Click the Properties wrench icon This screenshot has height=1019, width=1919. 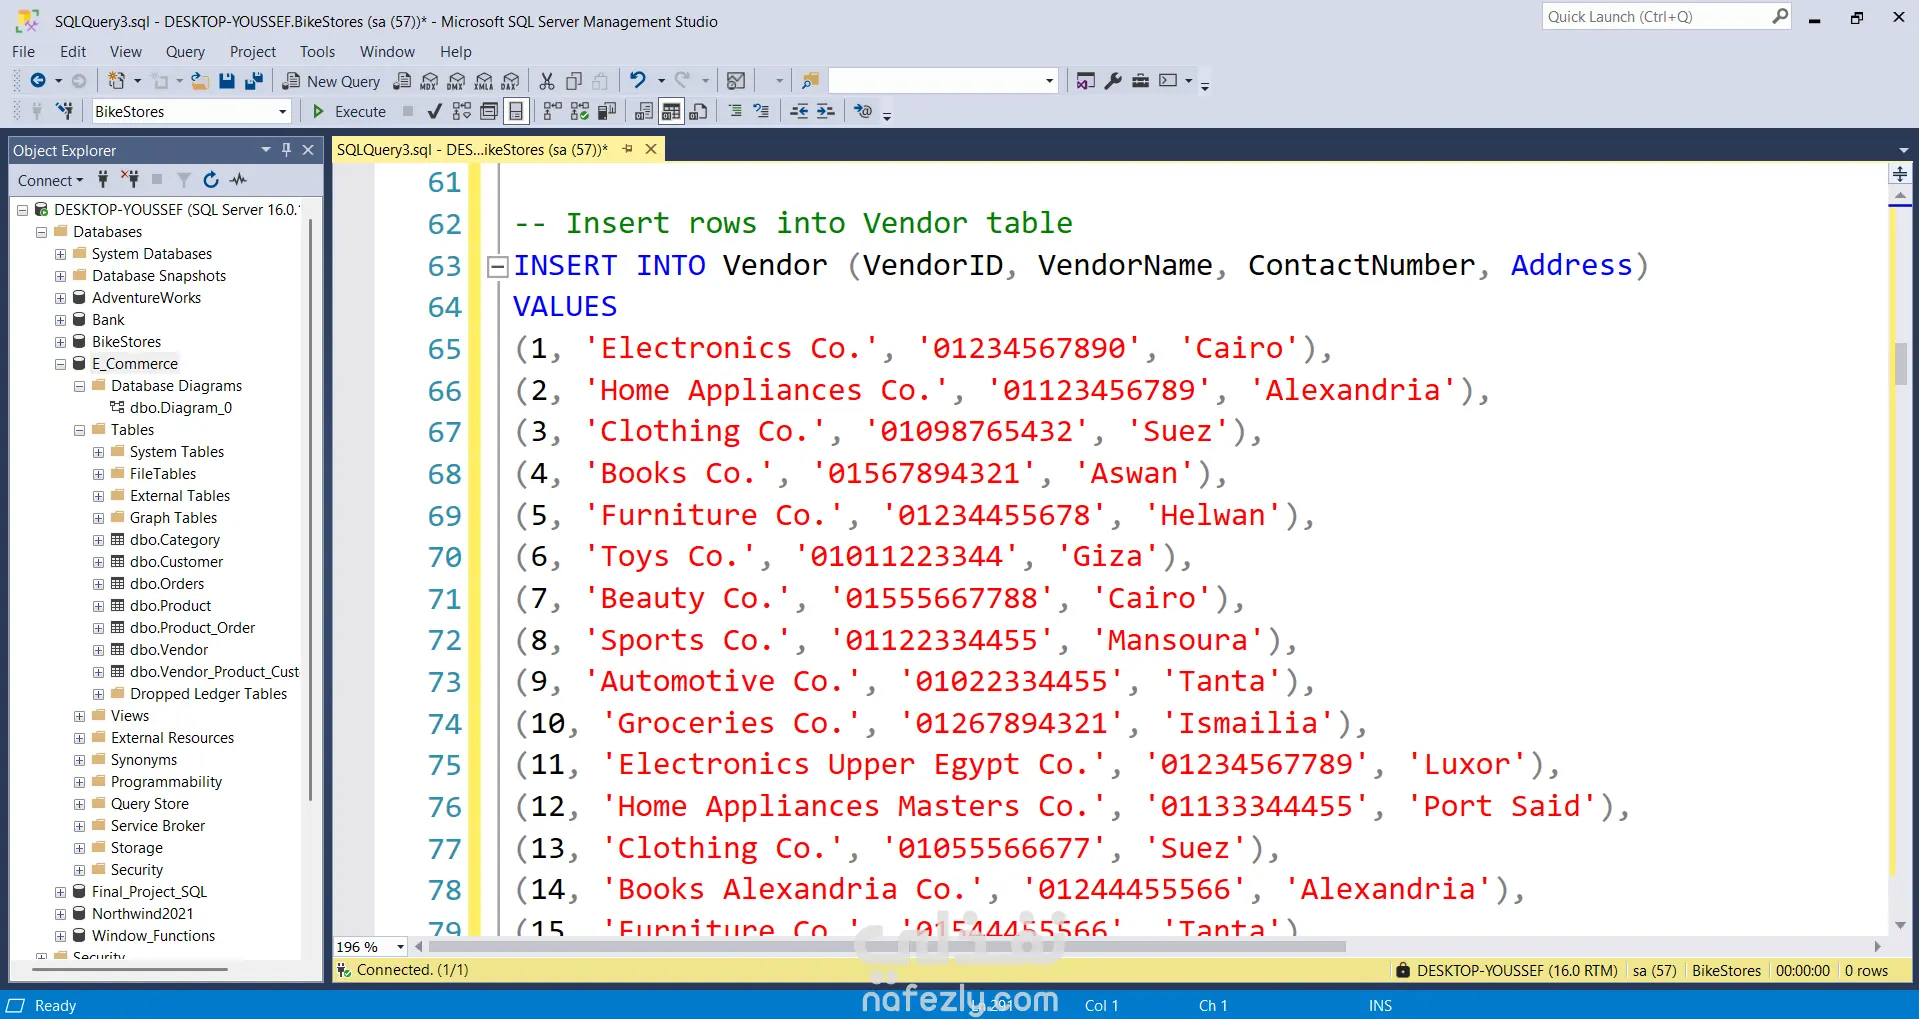coord(1113,81)
